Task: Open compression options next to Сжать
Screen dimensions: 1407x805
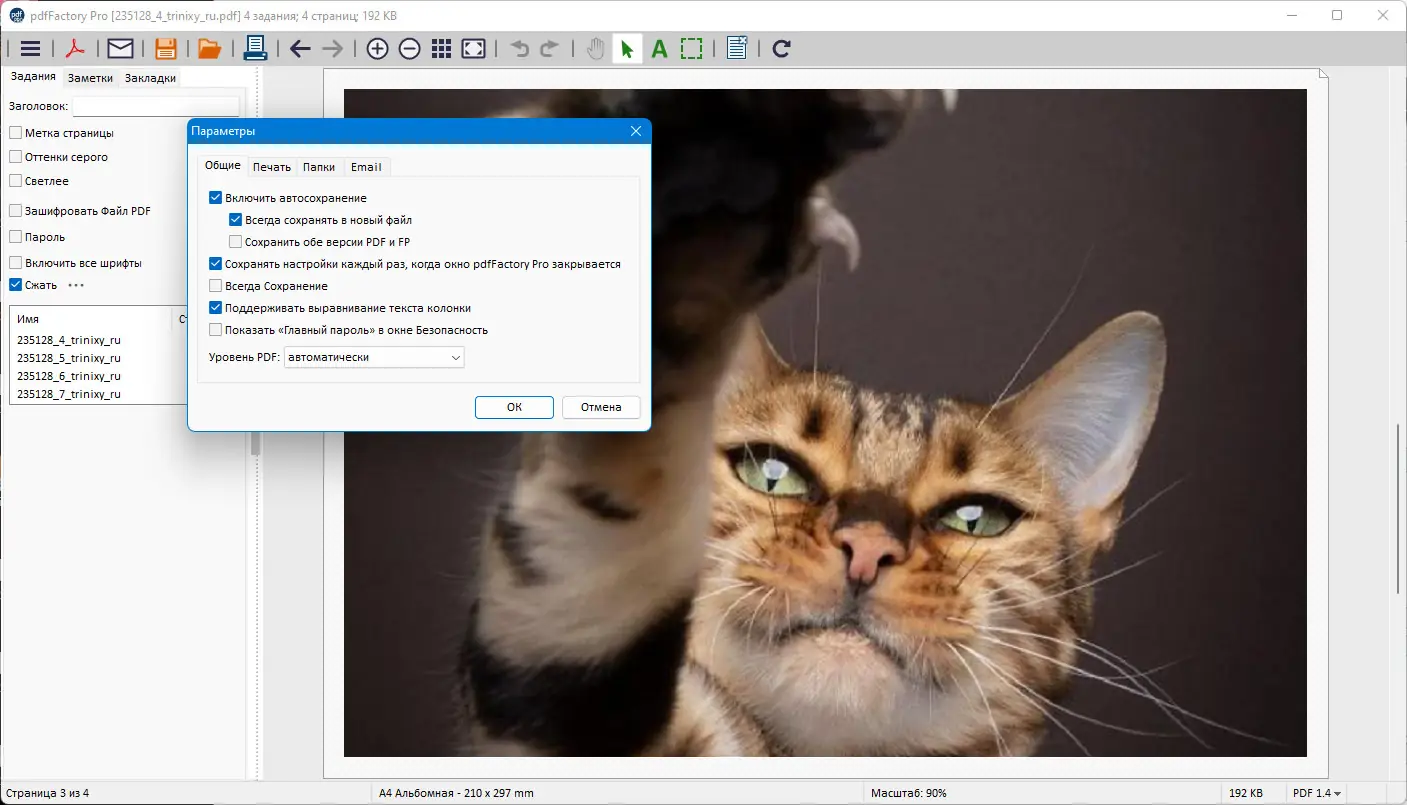Action: pyautogui.click(x=76, y=285)
